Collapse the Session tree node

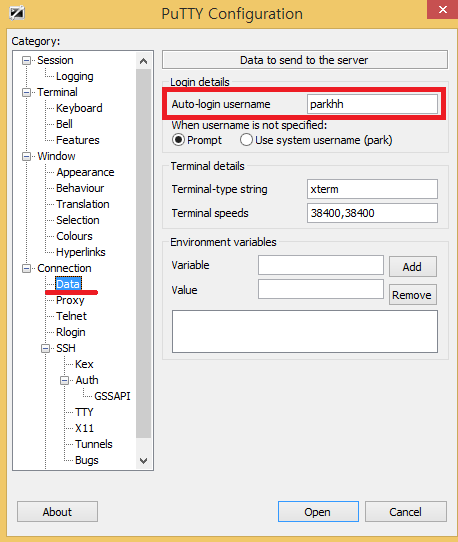(26, 60)
